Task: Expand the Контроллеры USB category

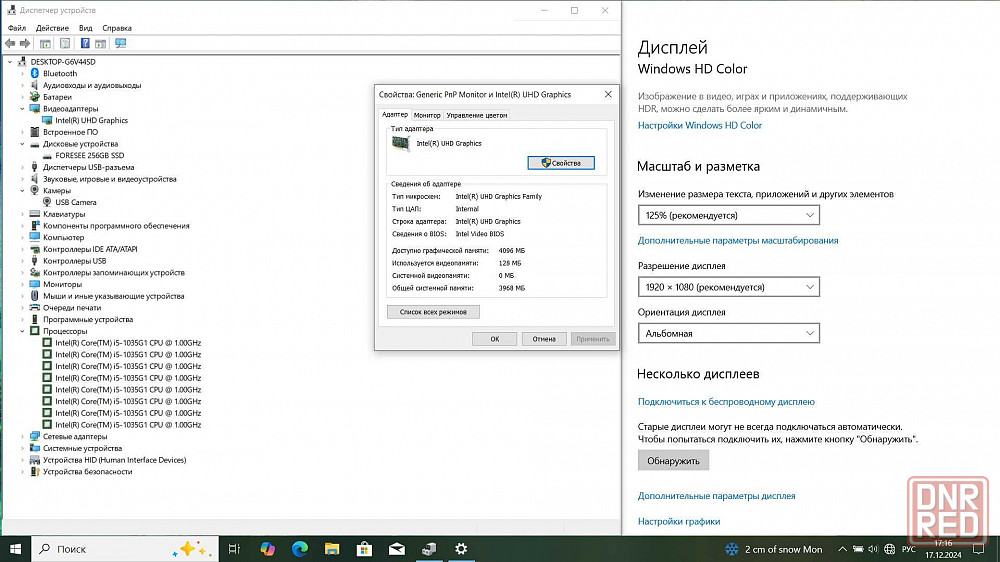Action: tap(22, 261)
